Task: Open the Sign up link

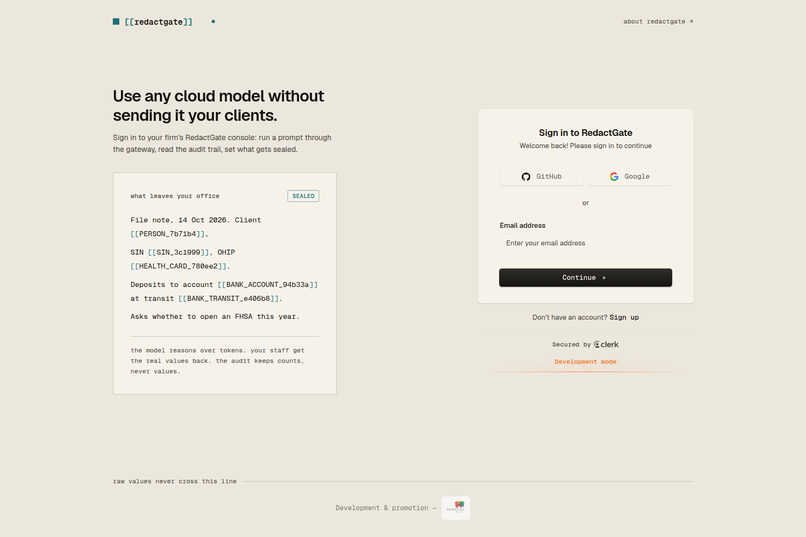Action: [624, 318]
